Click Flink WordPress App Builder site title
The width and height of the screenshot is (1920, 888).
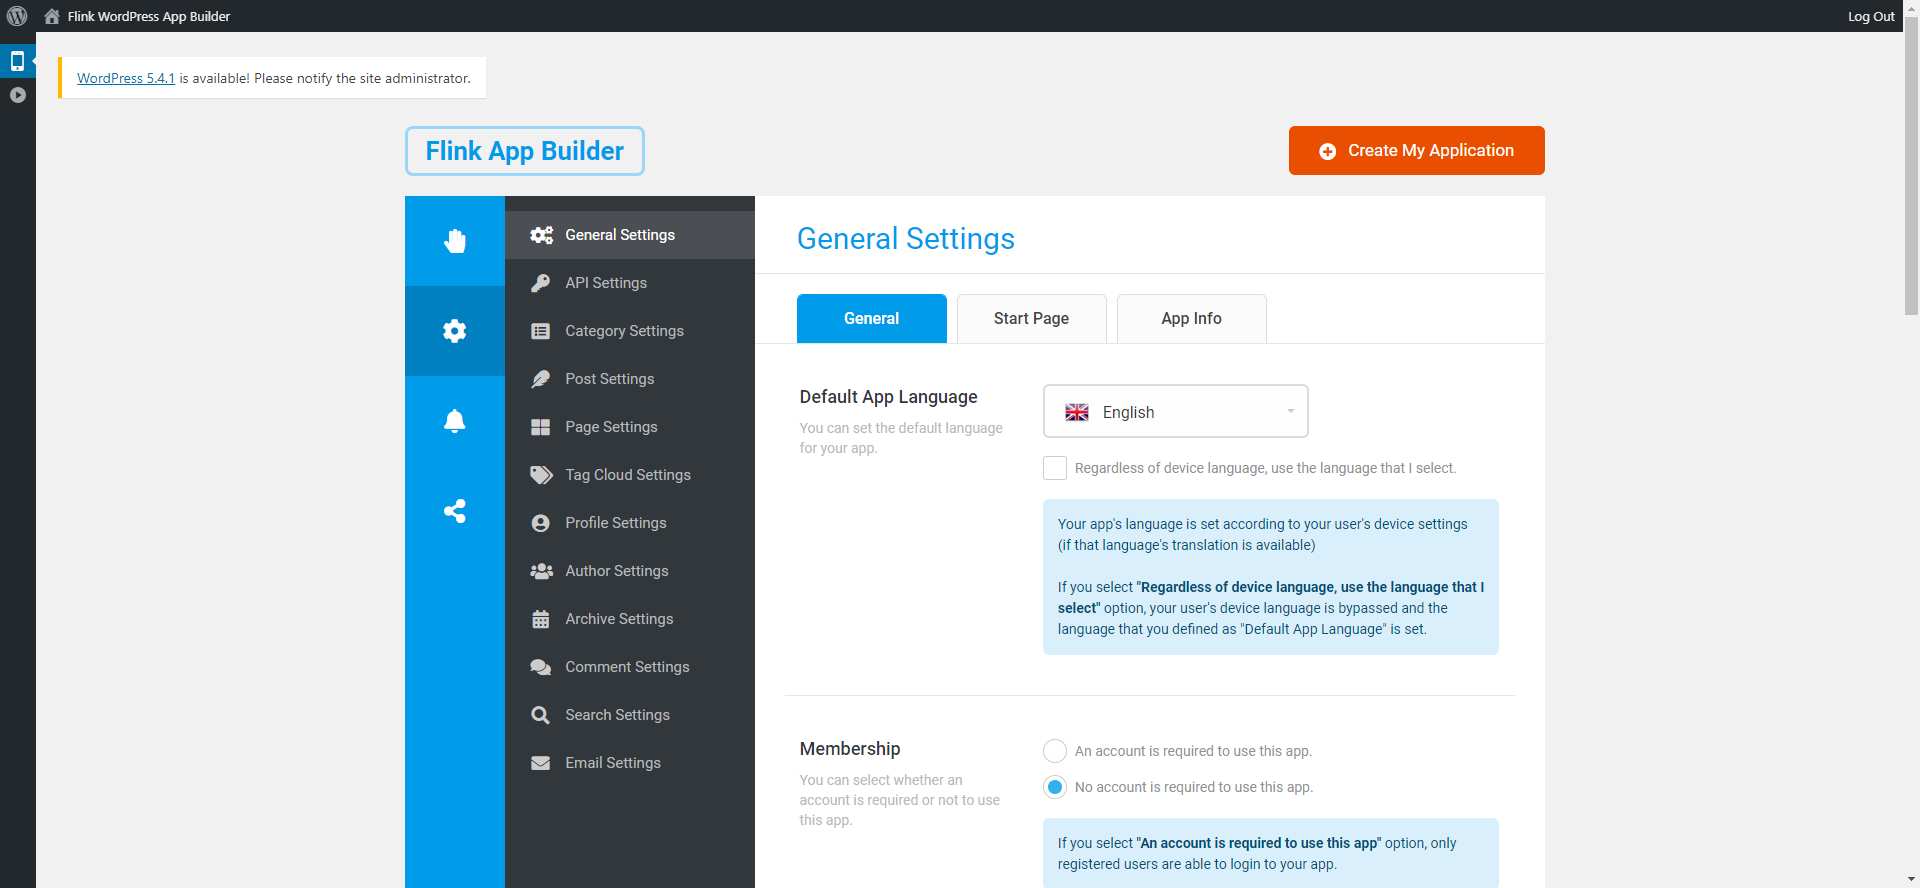tap(149, 16)
